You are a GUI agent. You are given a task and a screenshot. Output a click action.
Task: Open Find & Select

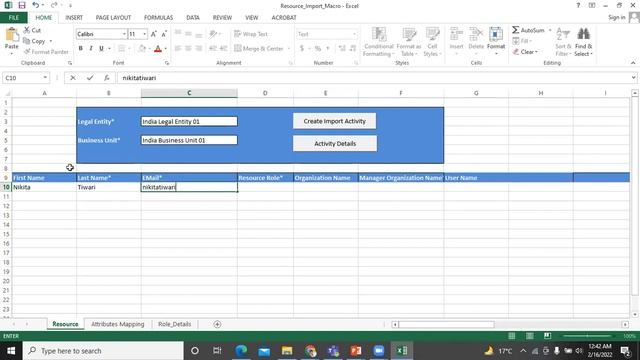[x=584, y=42]
